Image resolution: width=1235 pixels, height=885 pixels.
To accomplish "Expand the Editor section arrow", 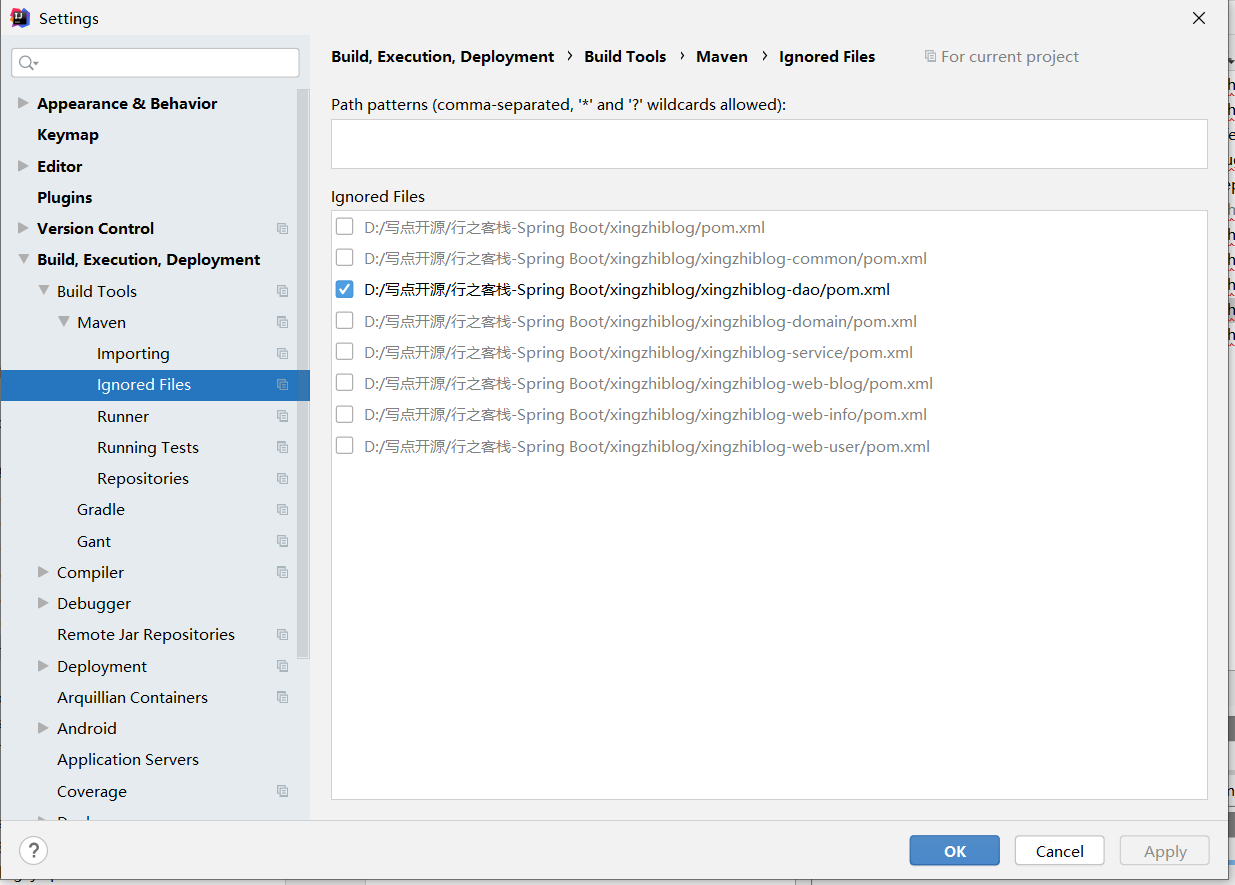I will (x=23, y=166).
